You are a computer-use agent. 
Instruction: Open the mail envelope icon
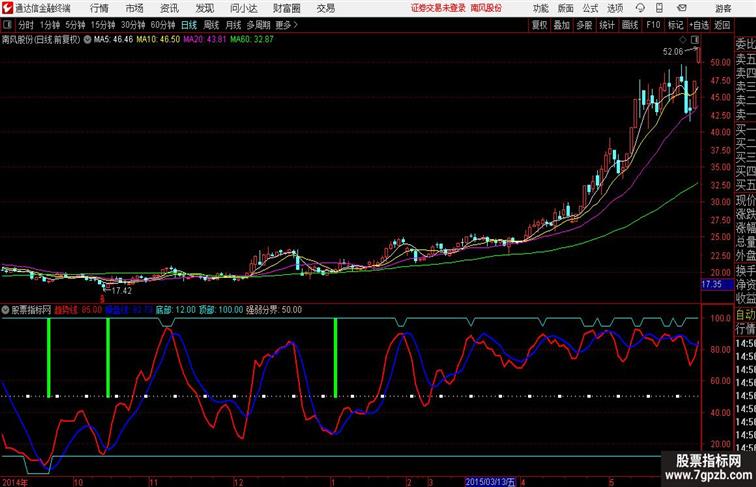pos(682,8)
